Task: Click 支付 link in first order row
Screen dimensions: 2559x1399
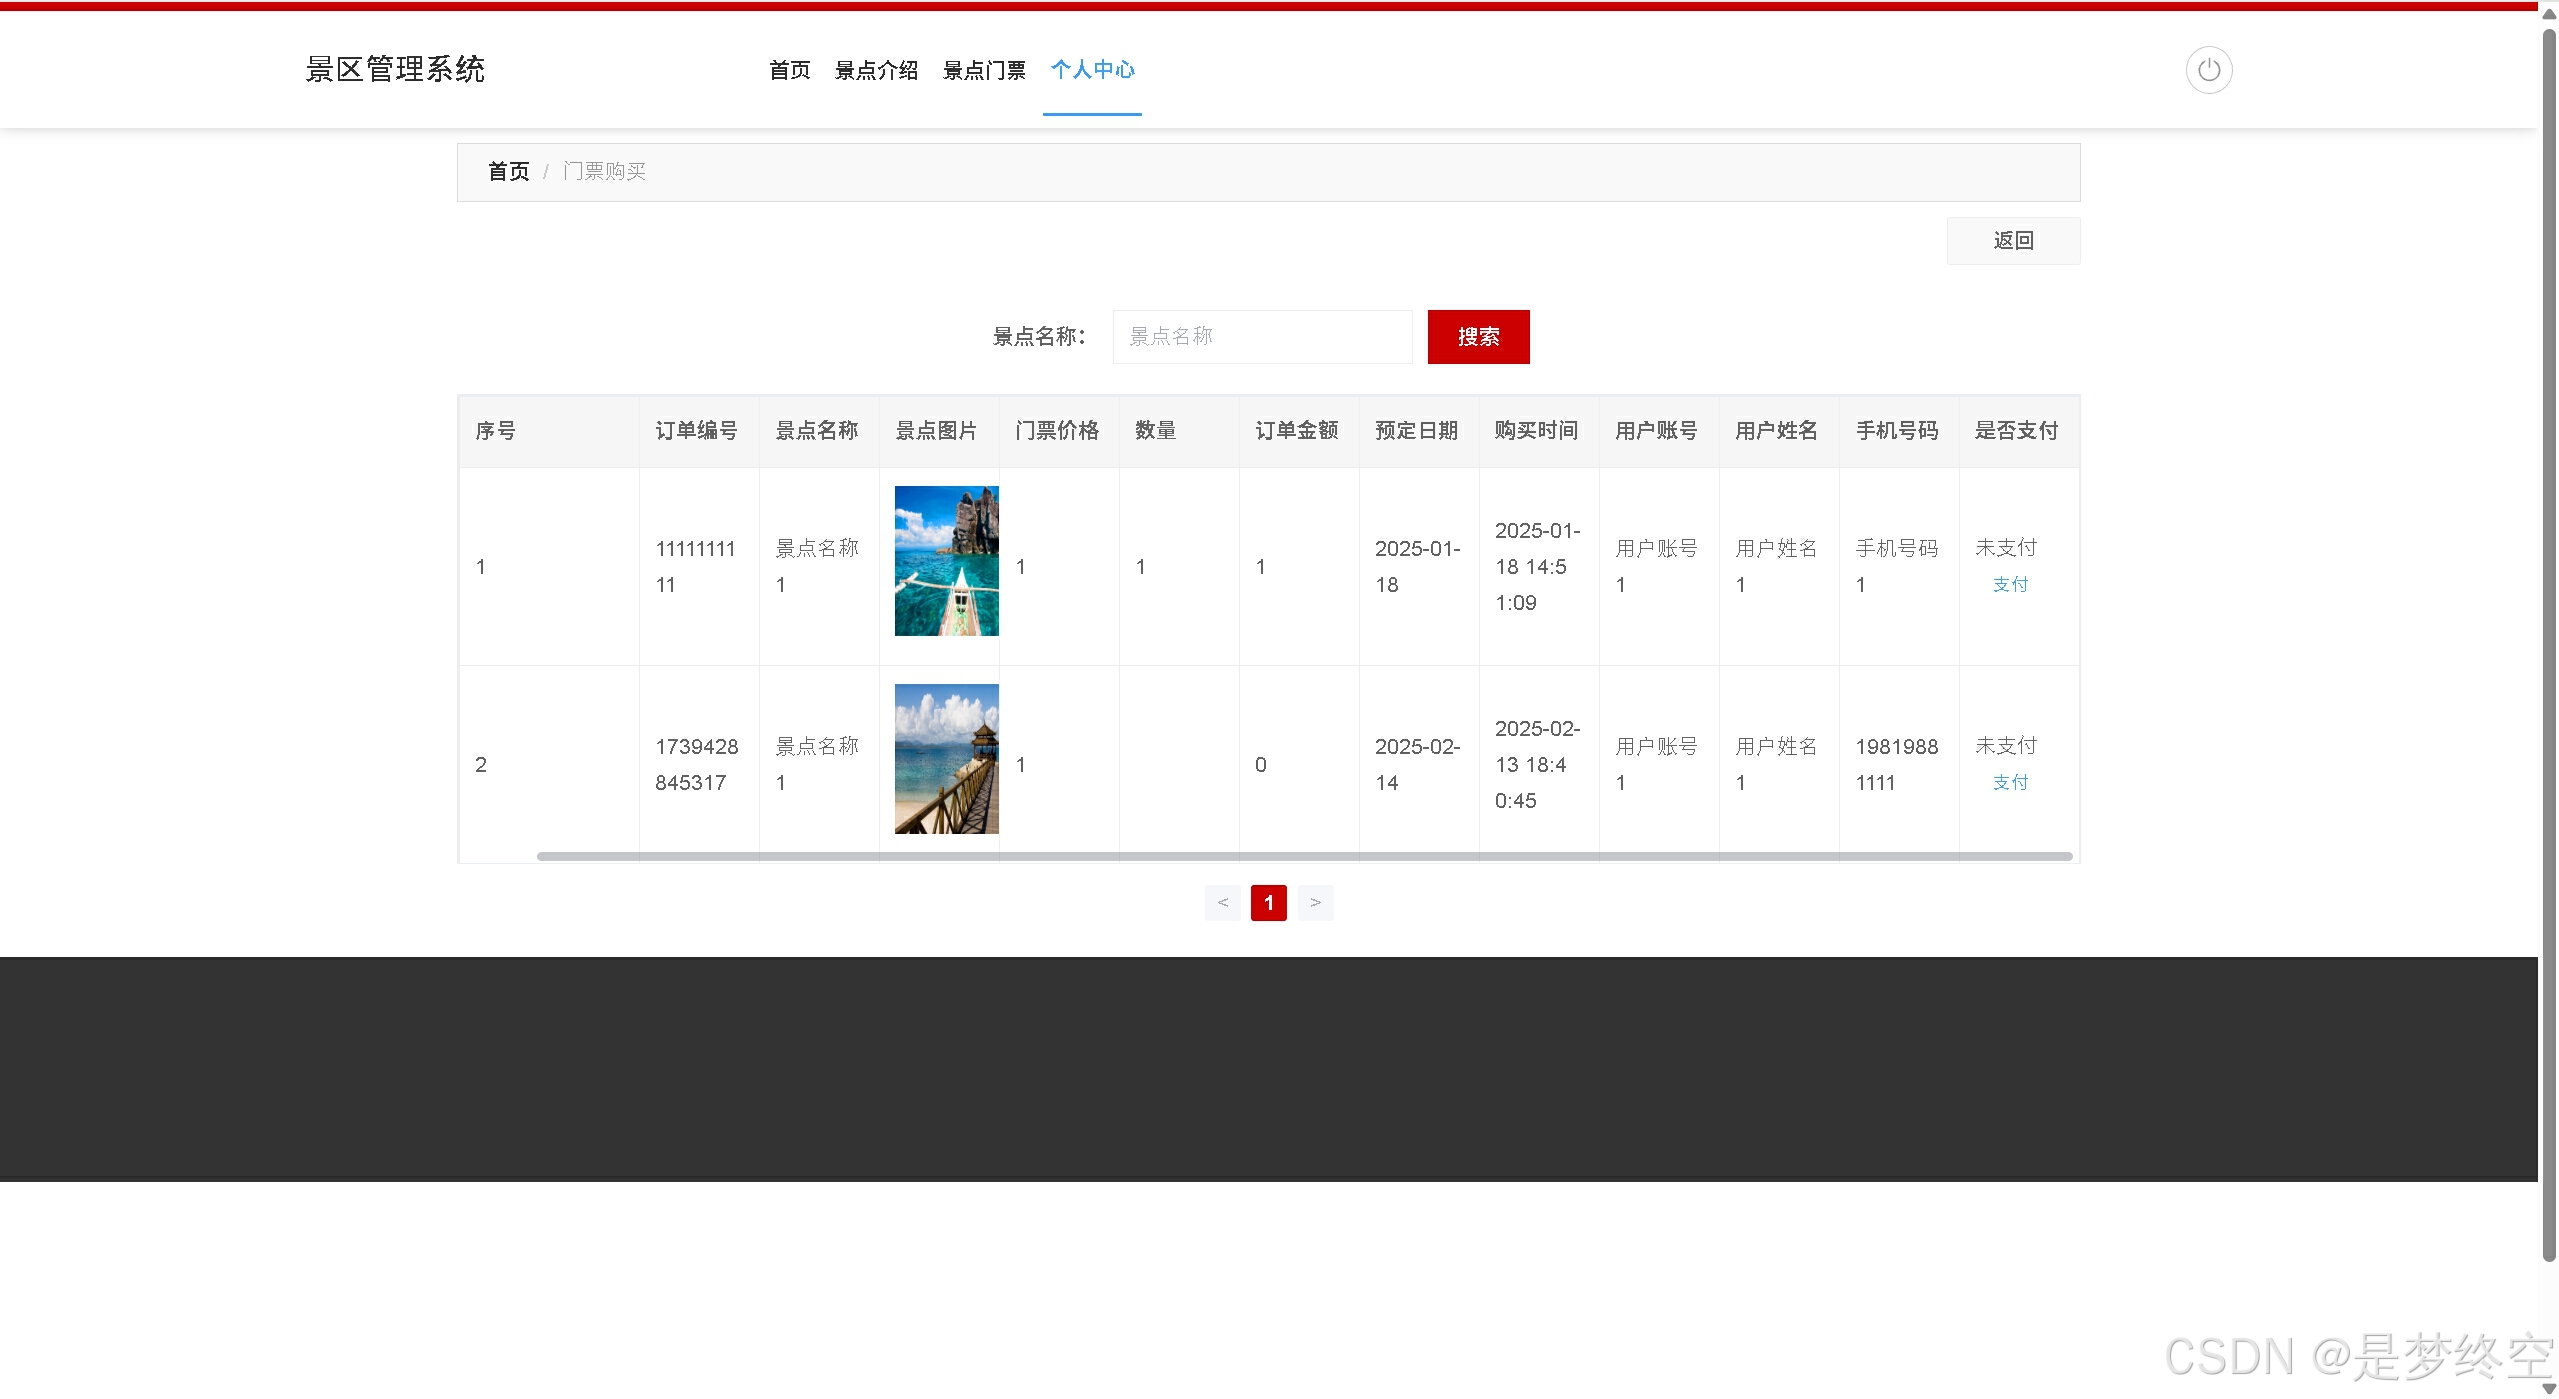Action: tap(2010, 585)
